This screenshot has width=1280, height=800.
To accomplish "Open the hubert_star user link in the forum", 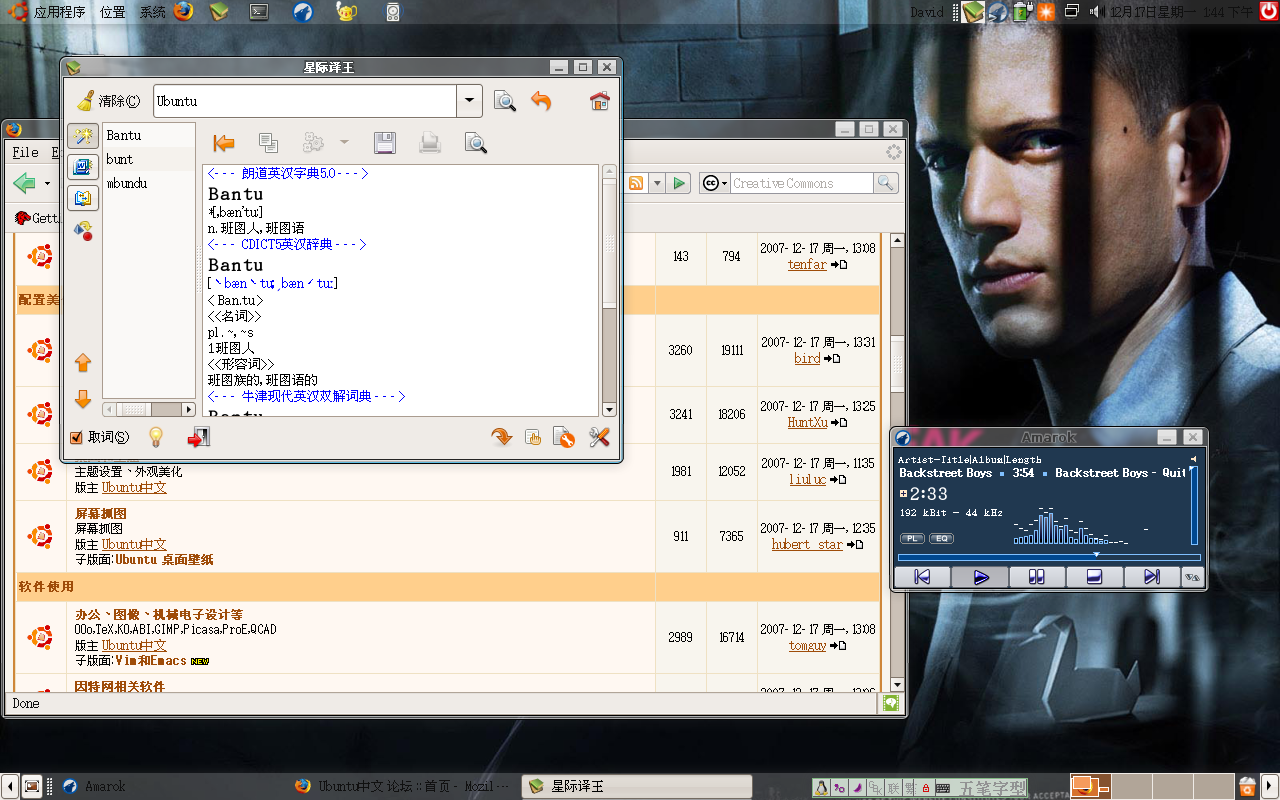I will [x=807, y=545].
